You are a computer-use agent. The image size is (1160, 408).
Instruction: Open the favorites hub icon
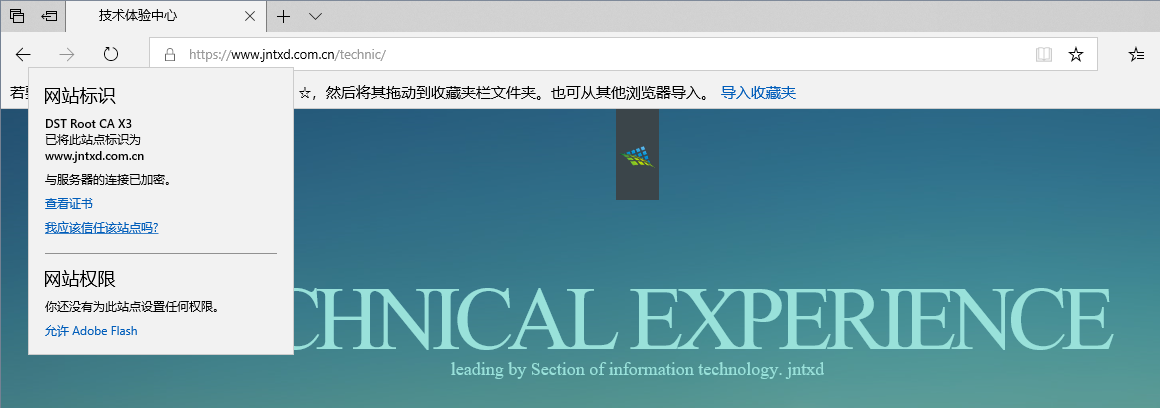pos(1136,54)
